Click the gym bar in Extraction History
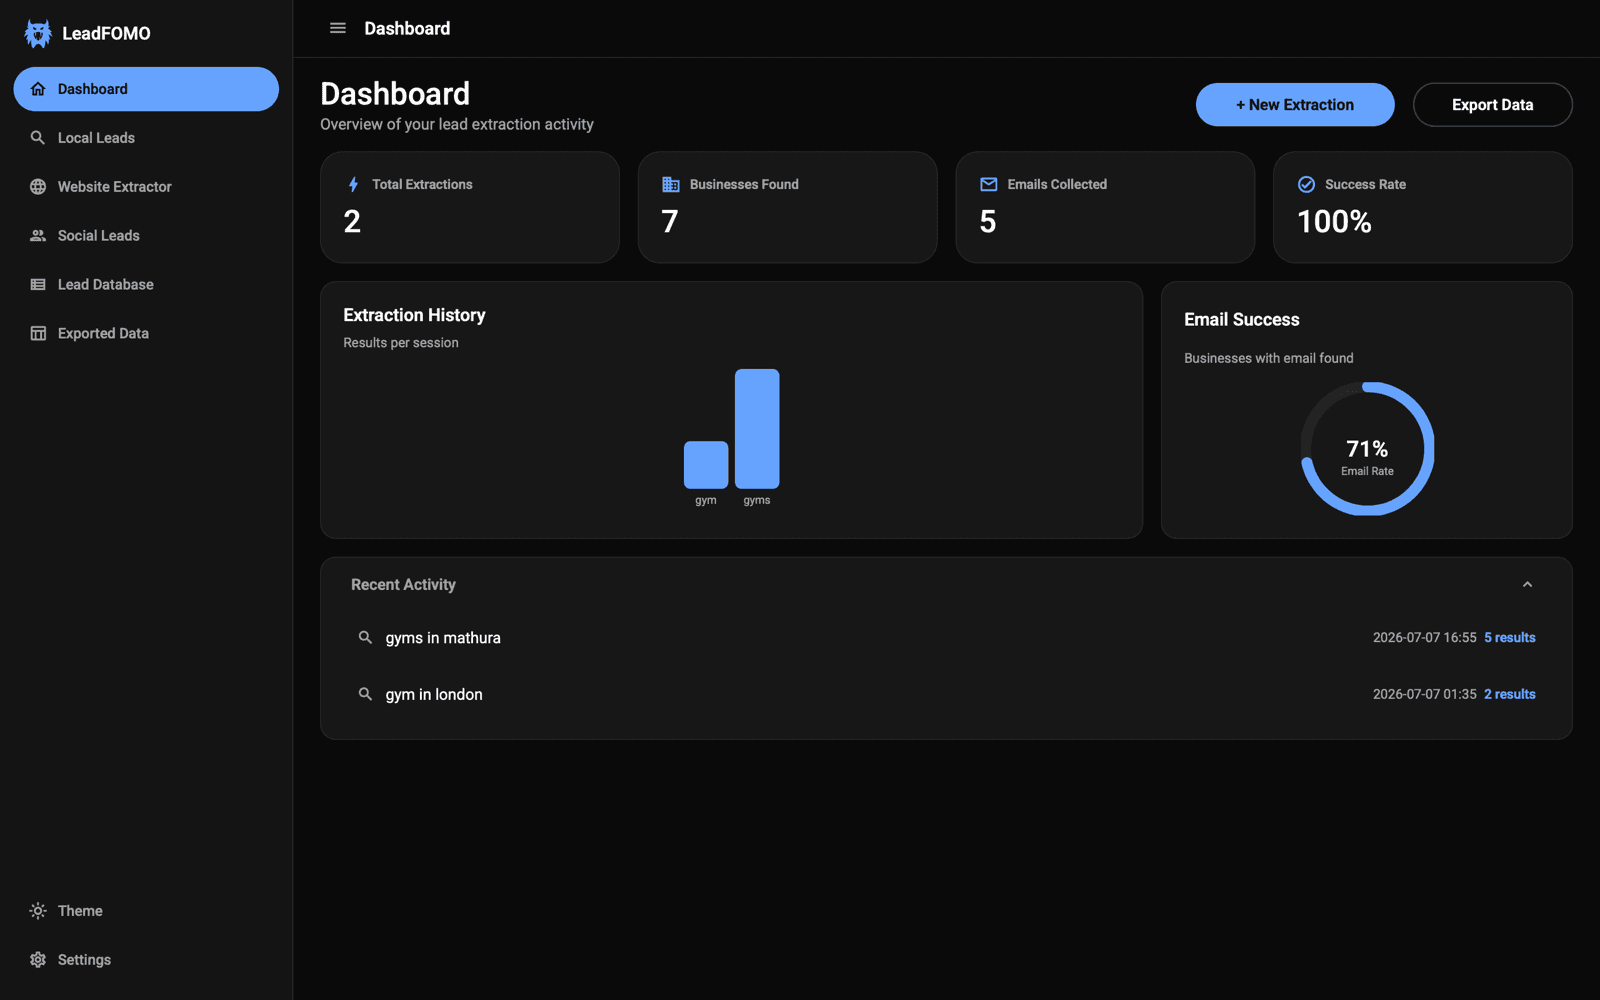The image size is (1600, 1000). (706, 465)
